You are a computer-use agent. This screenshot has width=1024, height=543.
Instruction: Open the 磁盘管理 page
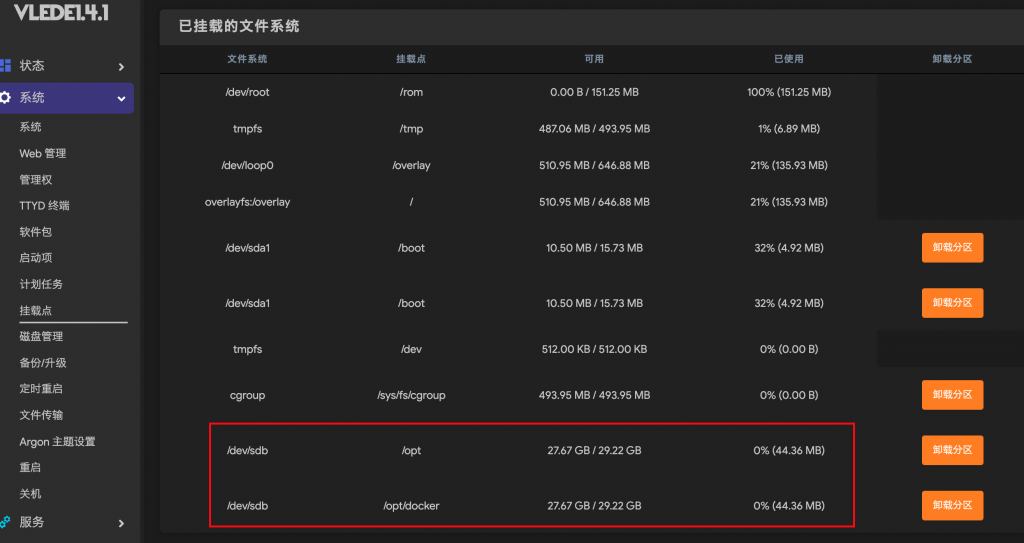pyautogui.click(x=41, y=336)
